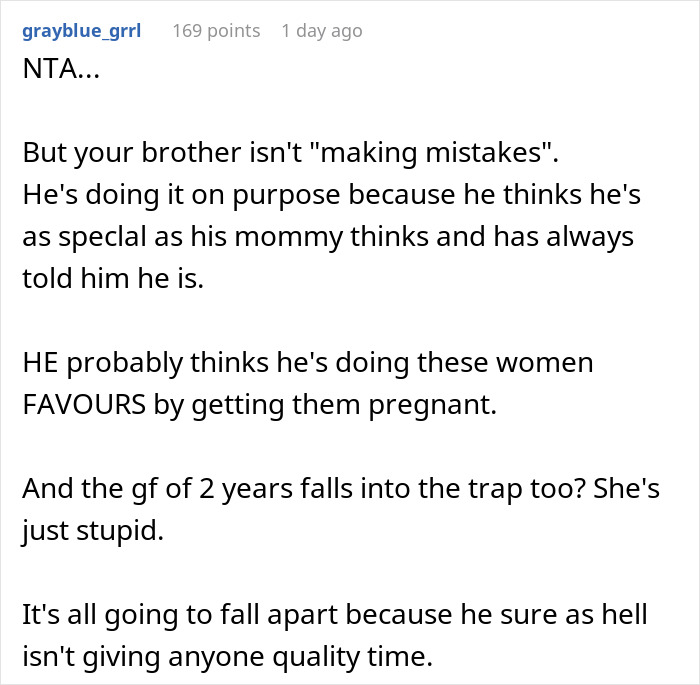Screen dimensions: 700x685
Task: Click the line 'told him he is.'
Action: click(x=112, y=279)
